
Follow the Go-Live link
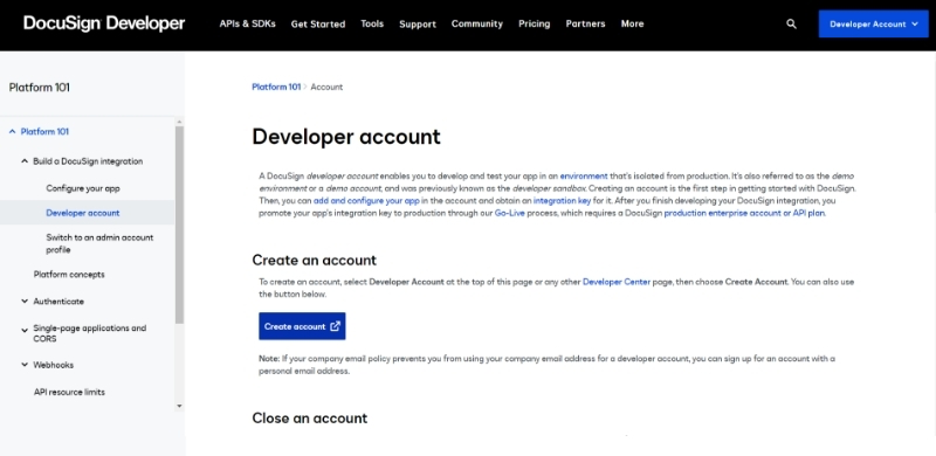[x=509, y=213]
